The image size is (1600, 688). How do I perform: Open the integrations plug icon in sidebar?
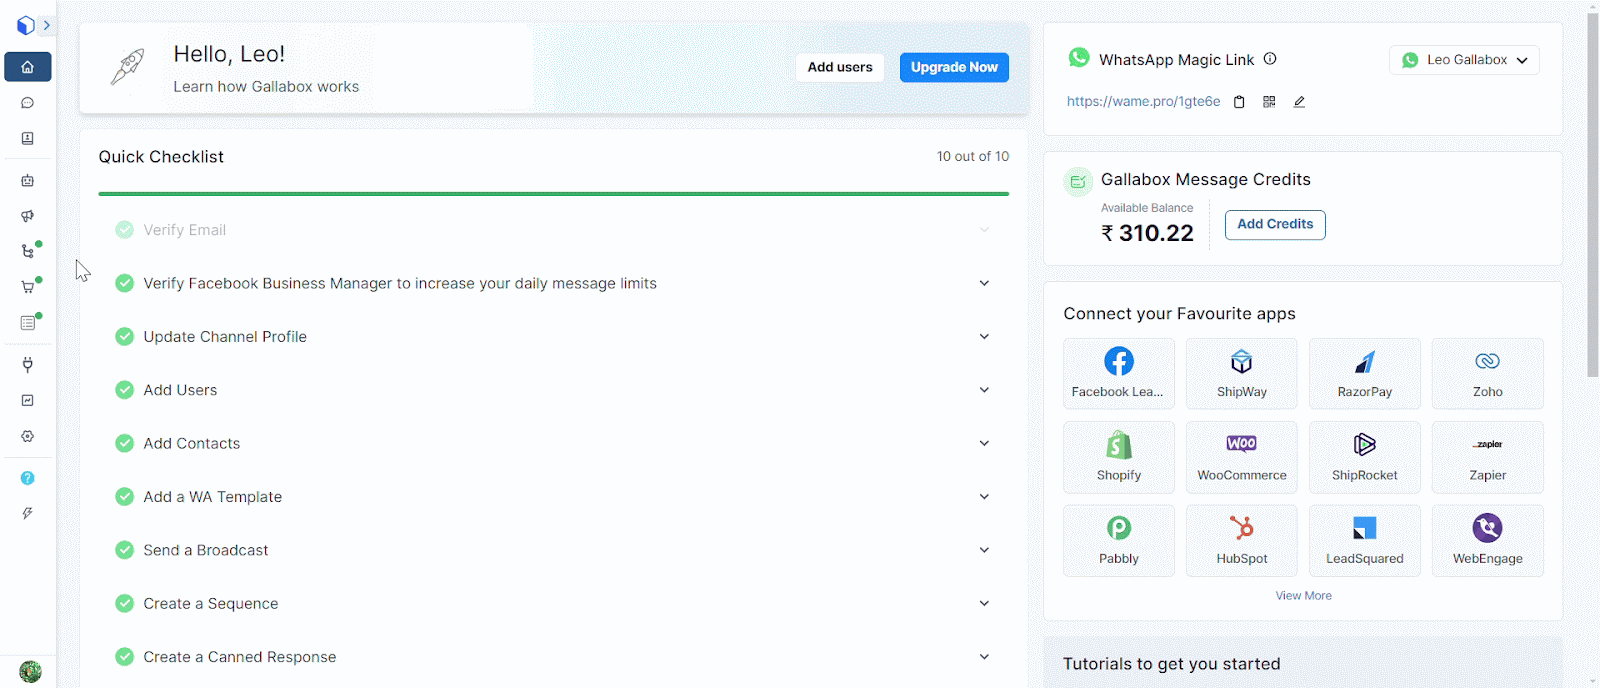[x=28, y=365]
